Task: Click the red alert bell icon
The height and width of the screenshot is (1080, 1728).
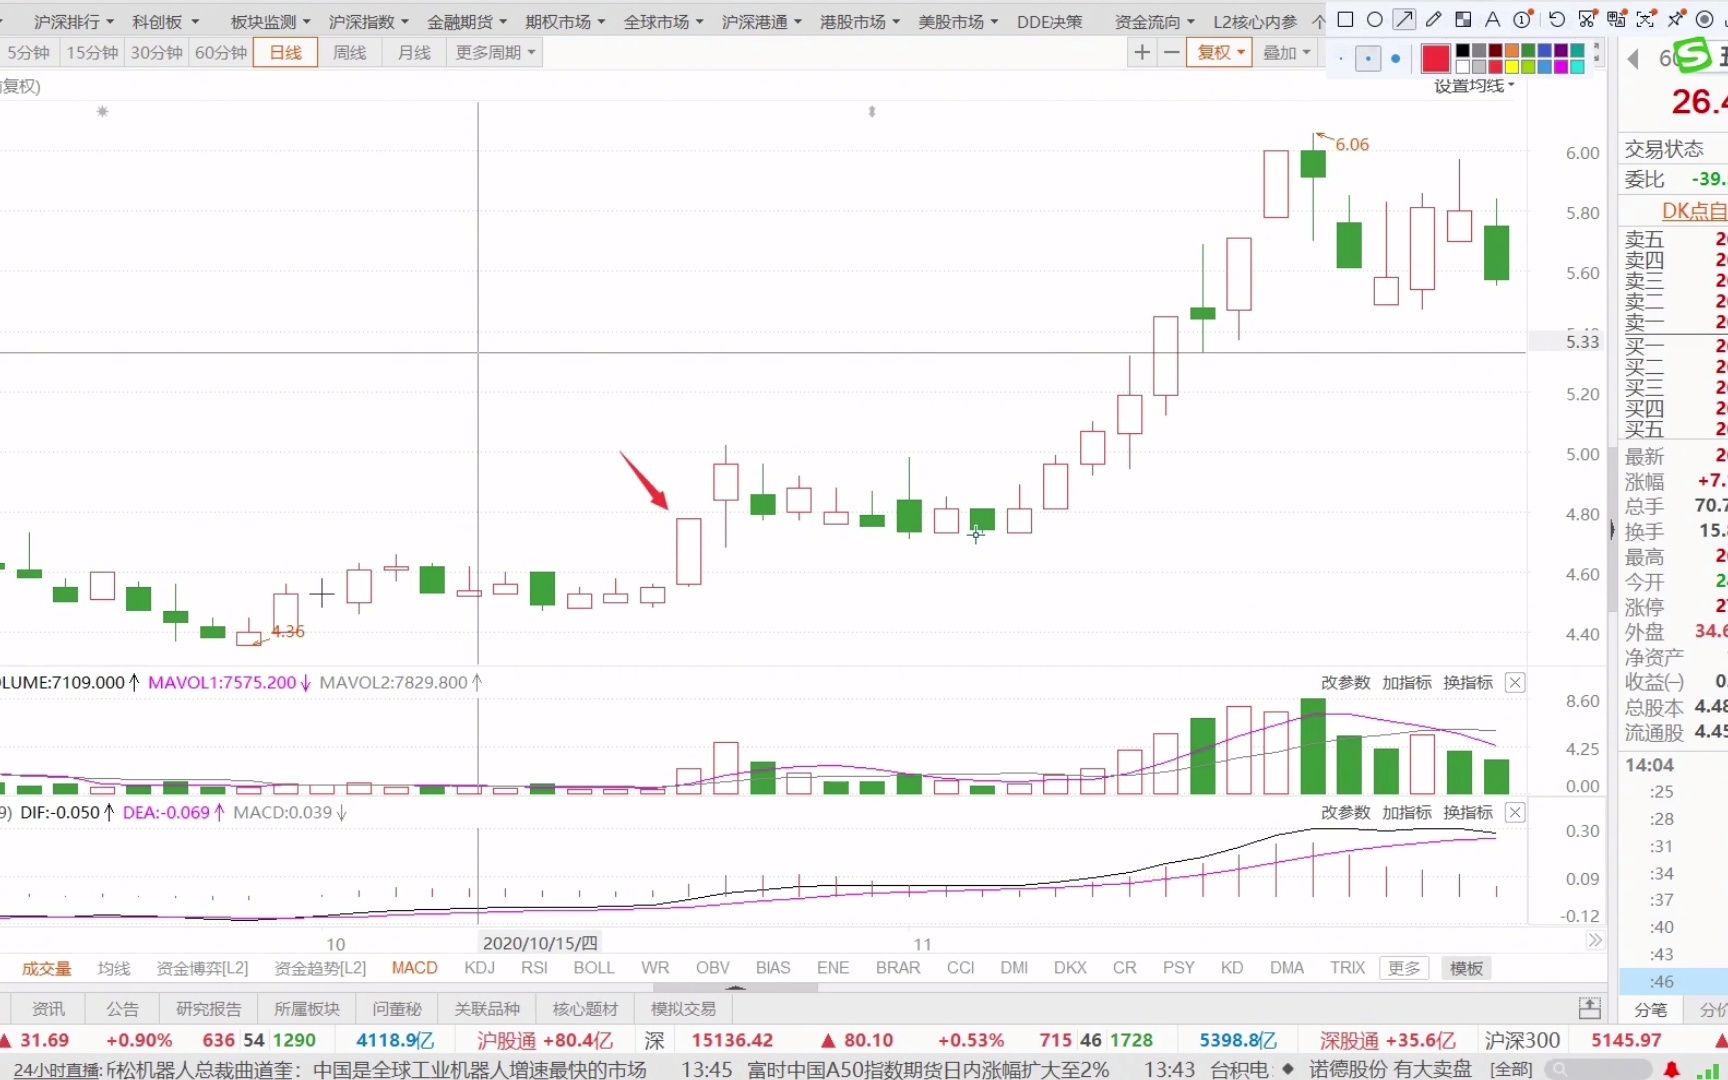Action: pyautogui.click(x=1671, y=1069)
